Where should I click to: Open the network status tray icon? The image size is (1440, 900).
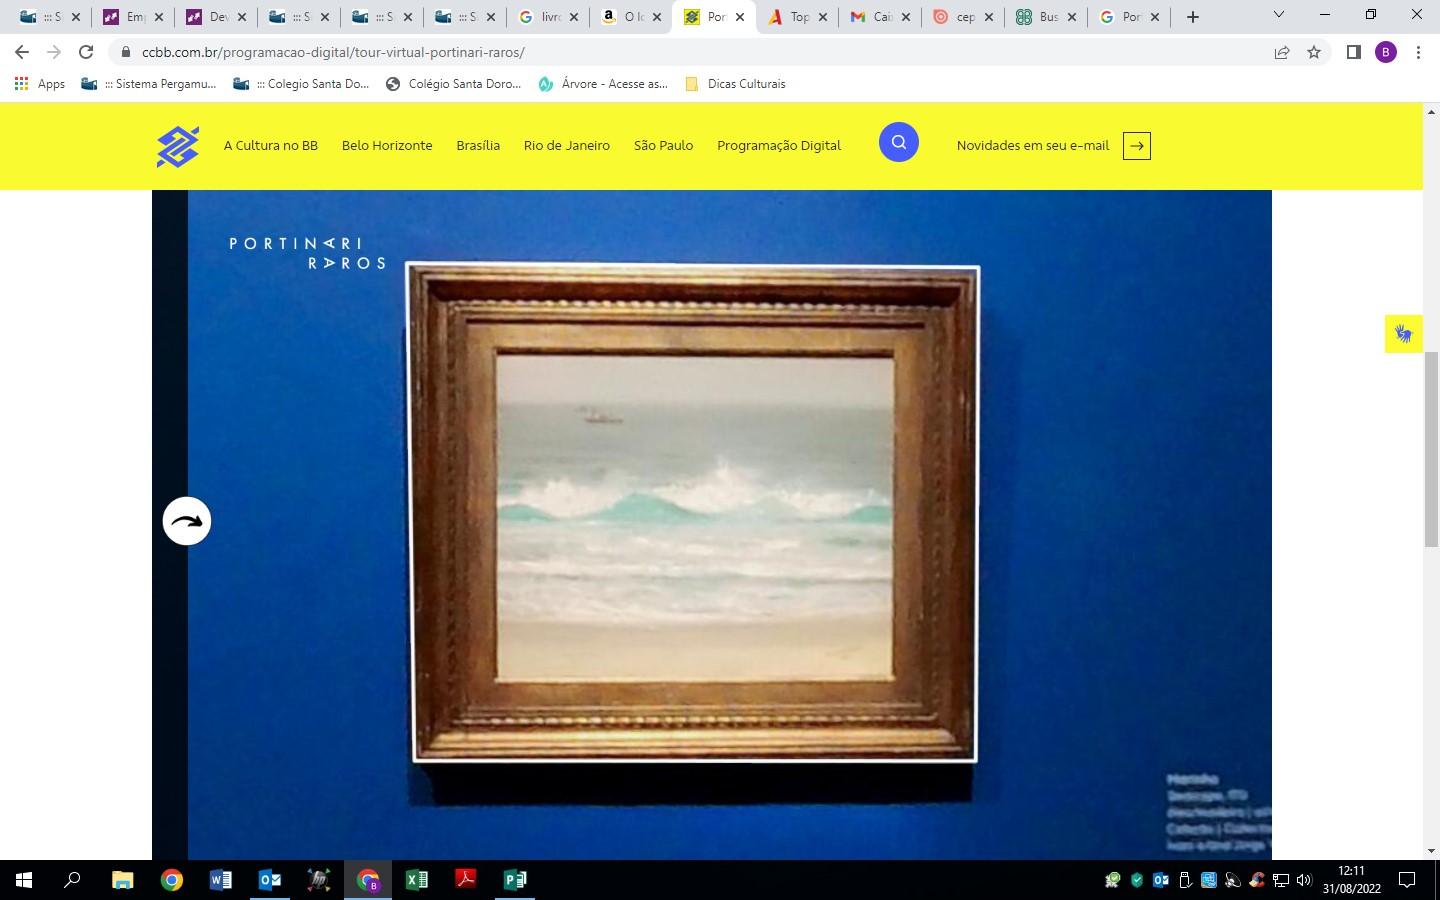(1280, 880)
